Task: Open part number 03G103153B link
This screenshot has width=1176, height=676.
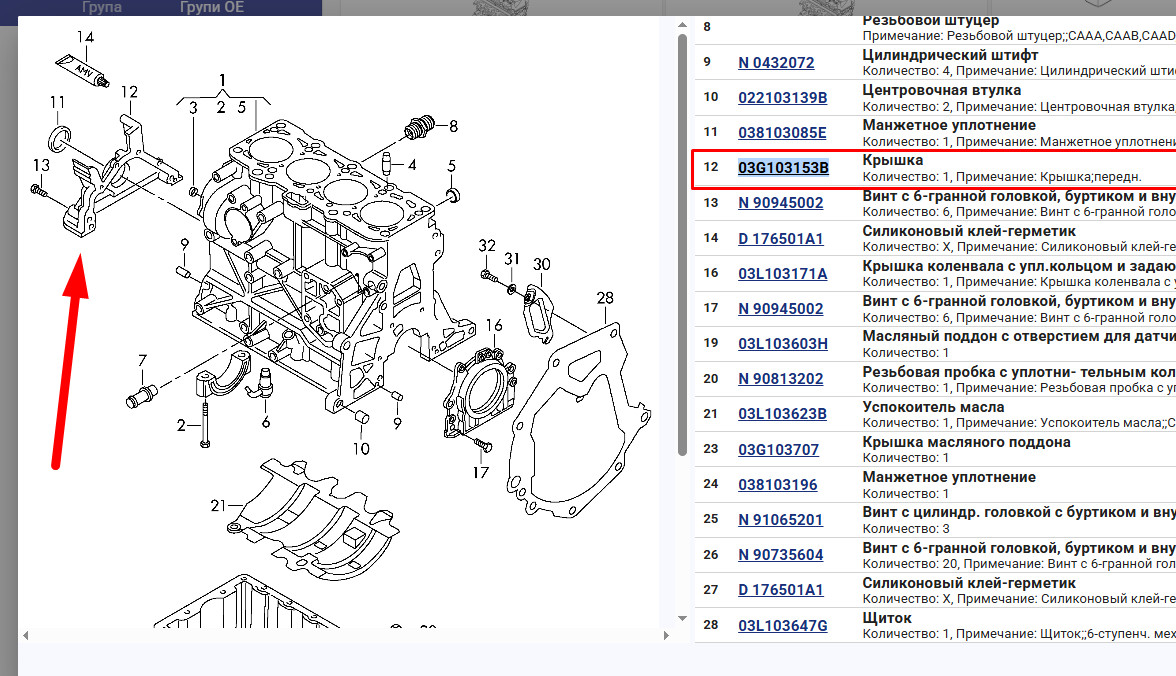Action: (783, 168)
